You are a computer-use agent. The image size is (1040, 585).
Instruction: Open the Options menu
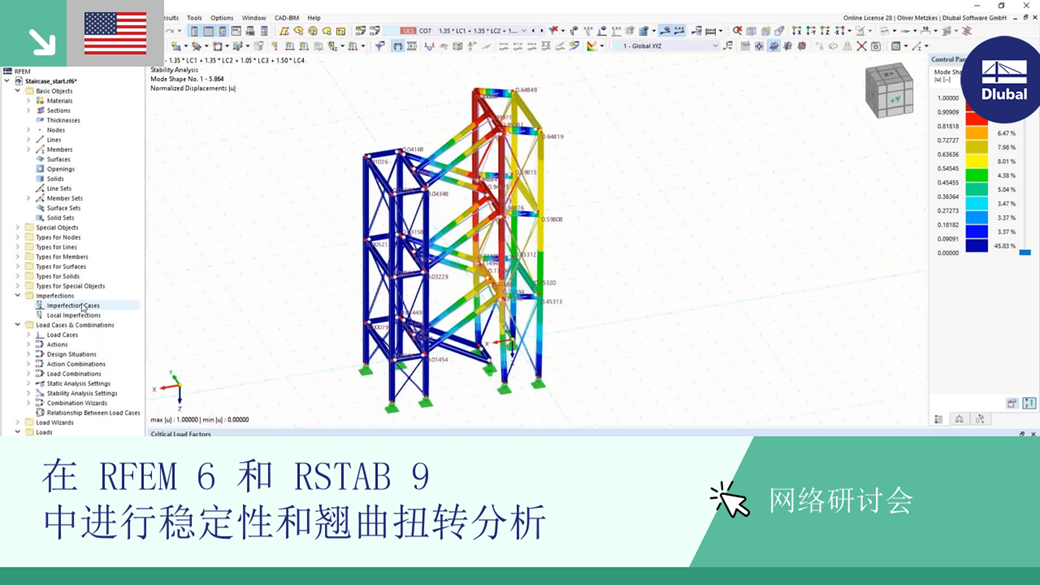point(222,18)
